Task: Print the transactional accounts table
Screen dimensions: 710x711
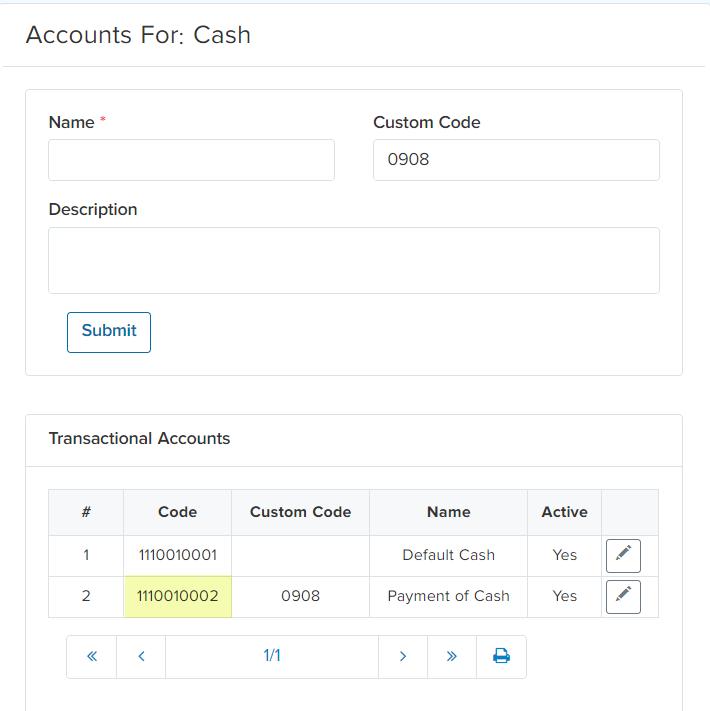Action: pos(501,657)
